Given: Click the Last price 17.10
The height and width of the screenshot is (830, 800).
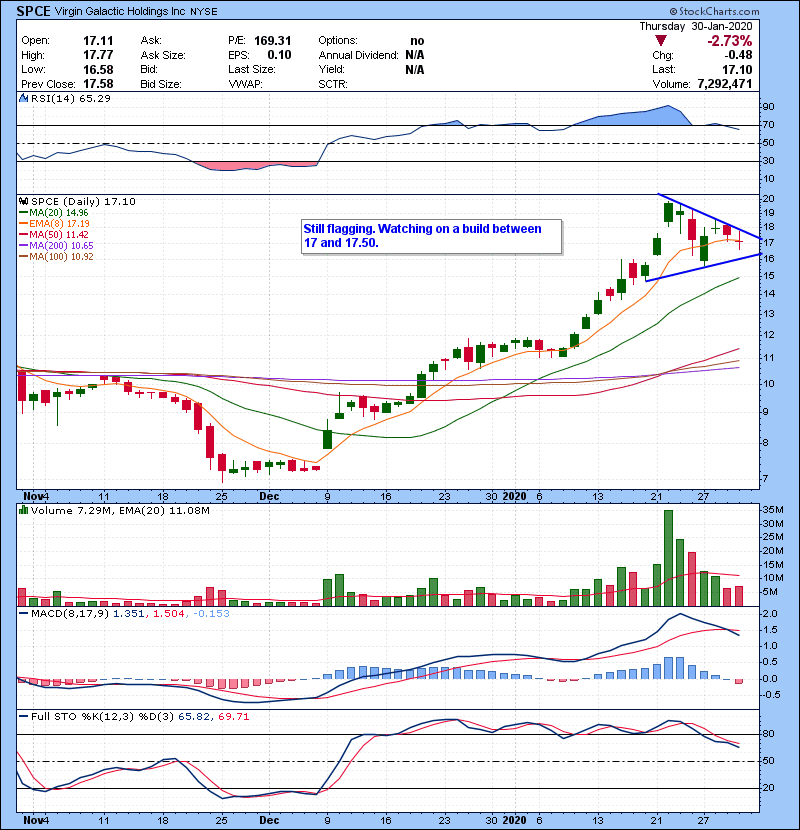Looking at the screenshot, I should click(738, 69).
